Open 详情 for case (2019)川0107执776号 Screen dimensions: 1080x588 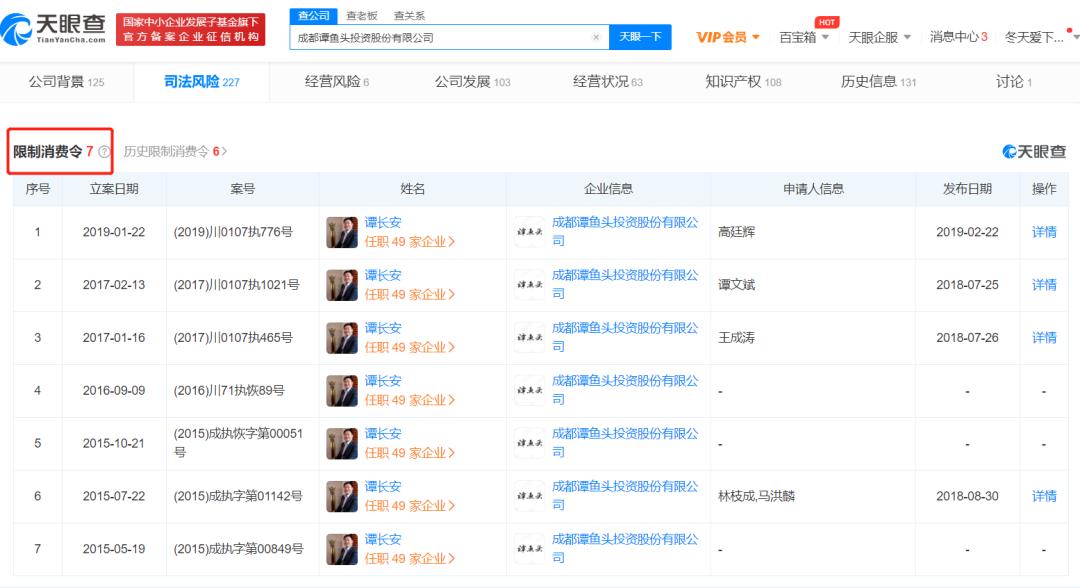tap(1043, 231)
